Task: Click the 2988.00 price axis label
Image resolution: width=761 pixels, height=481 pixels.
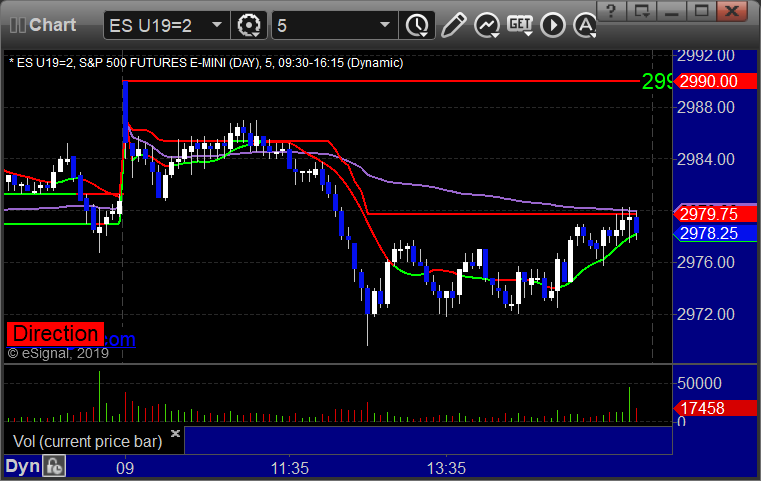Action: (x=706, y=107)
